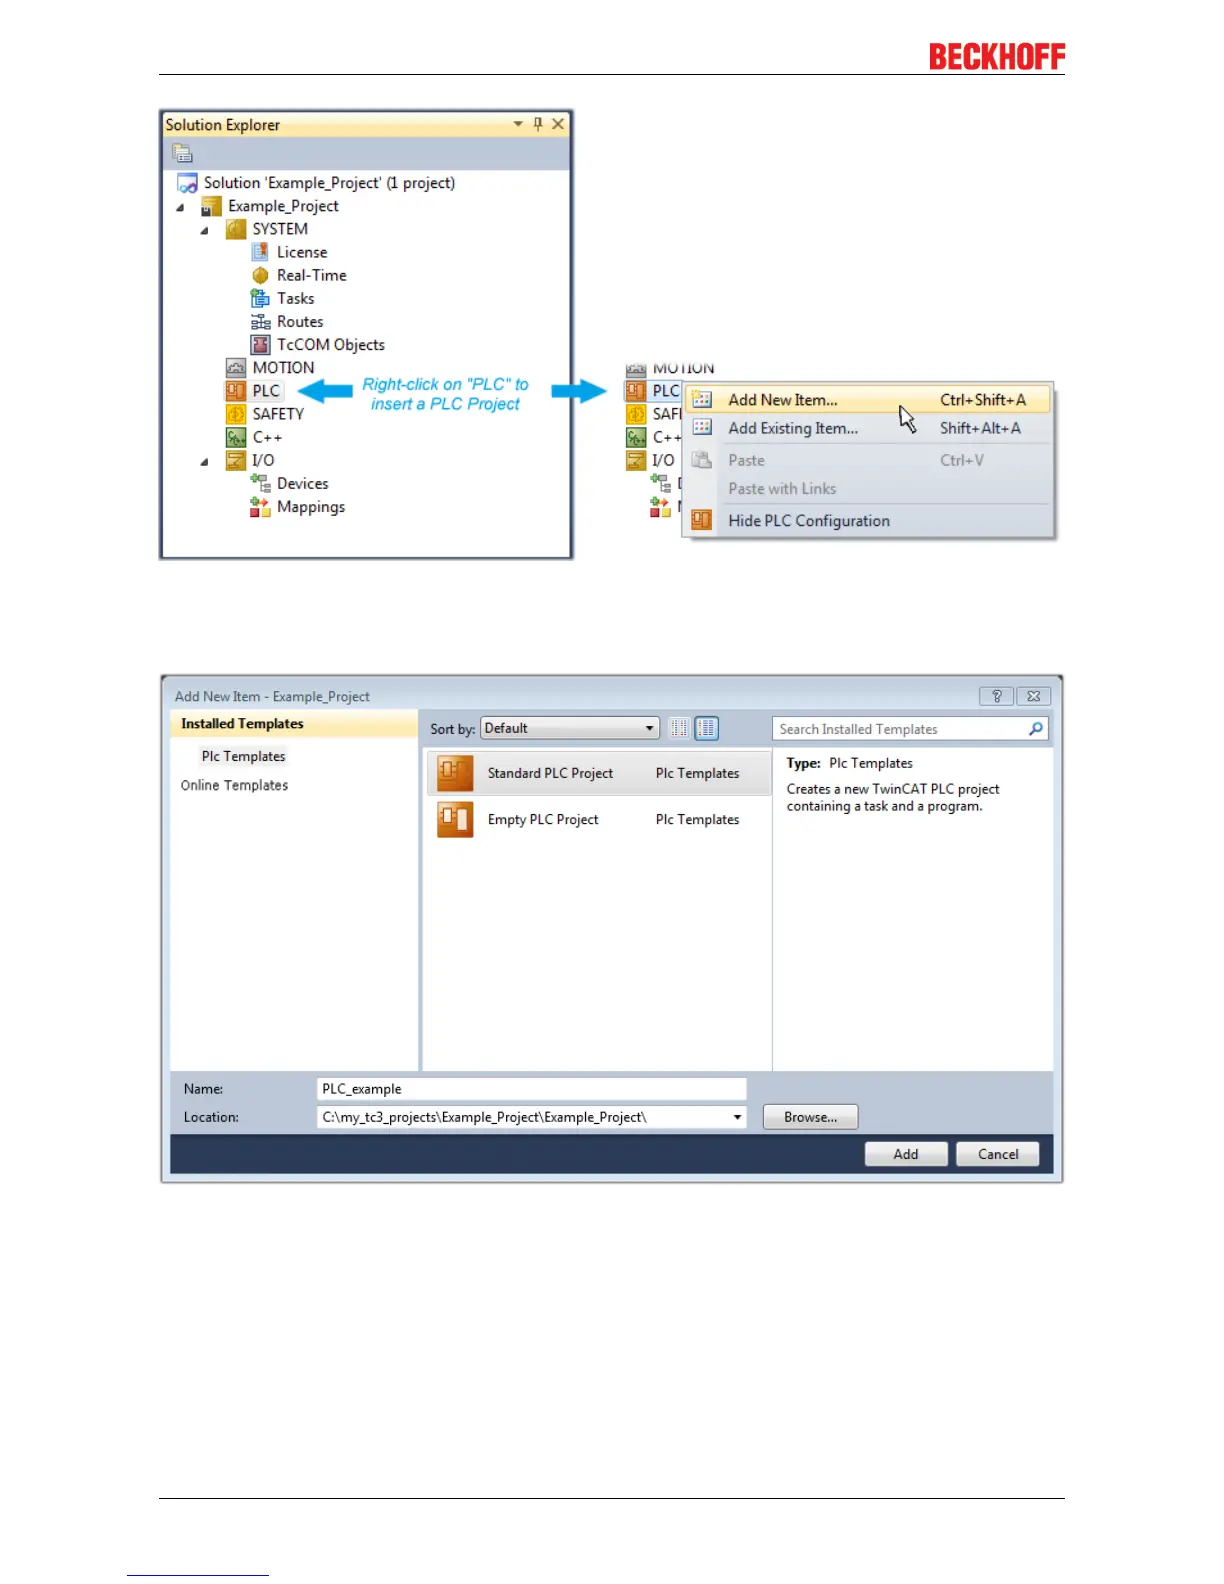Open the Location path dropdown
Viewport: 1224px width, 1584px height.
point(738,1117)
